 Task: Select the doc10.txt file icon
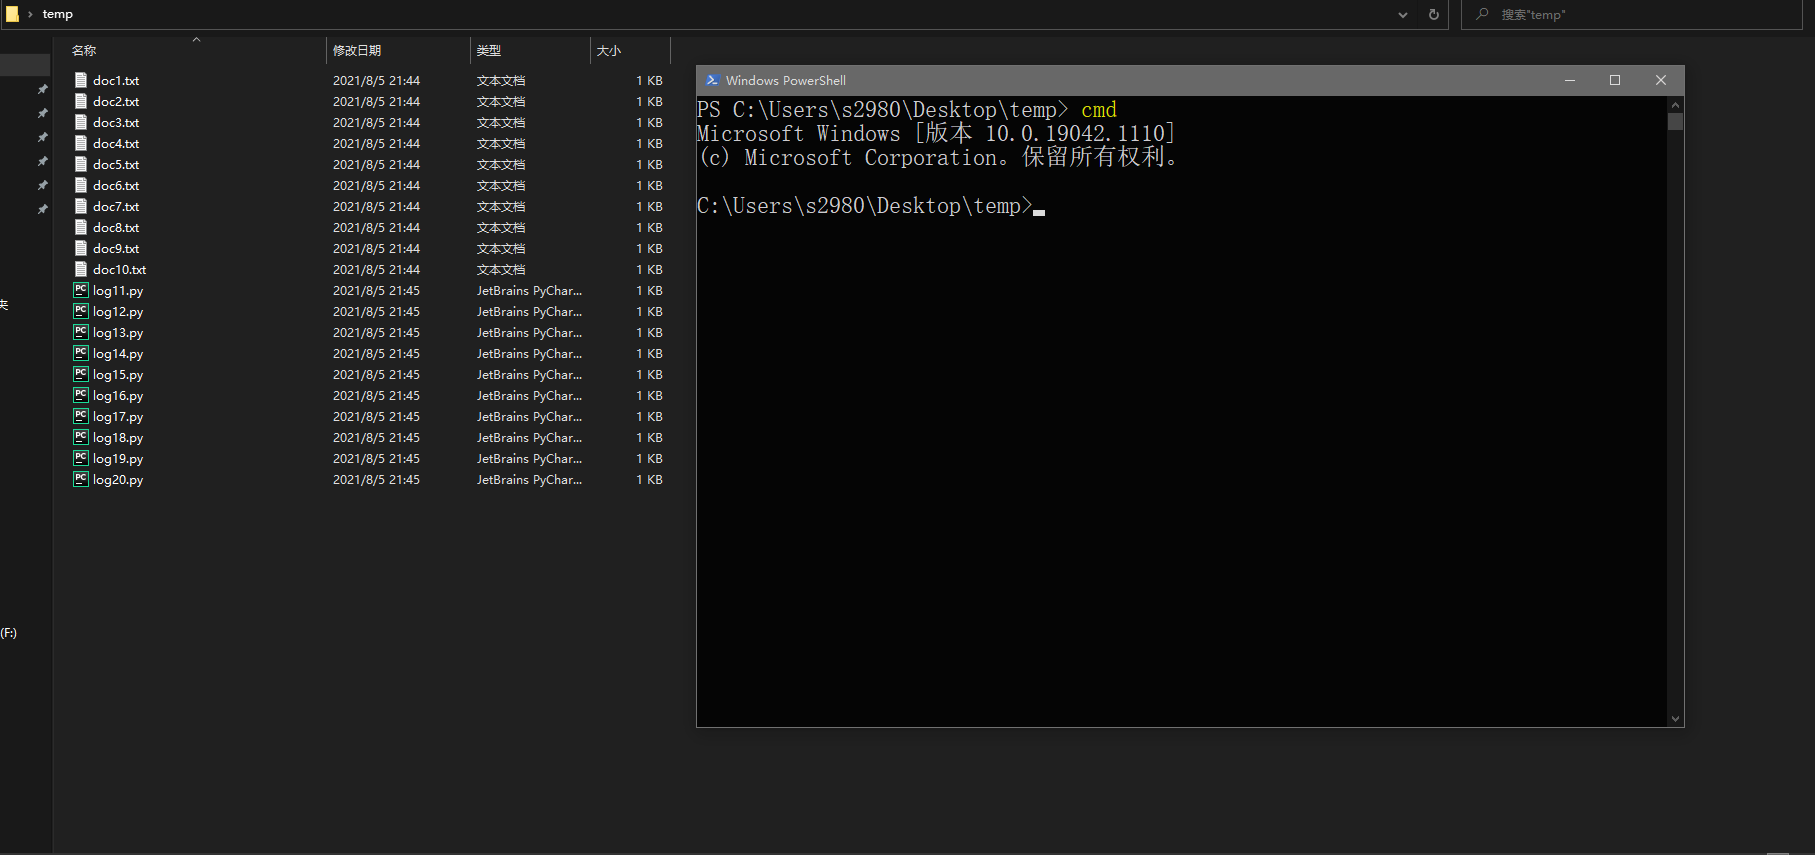click(81, 269)
